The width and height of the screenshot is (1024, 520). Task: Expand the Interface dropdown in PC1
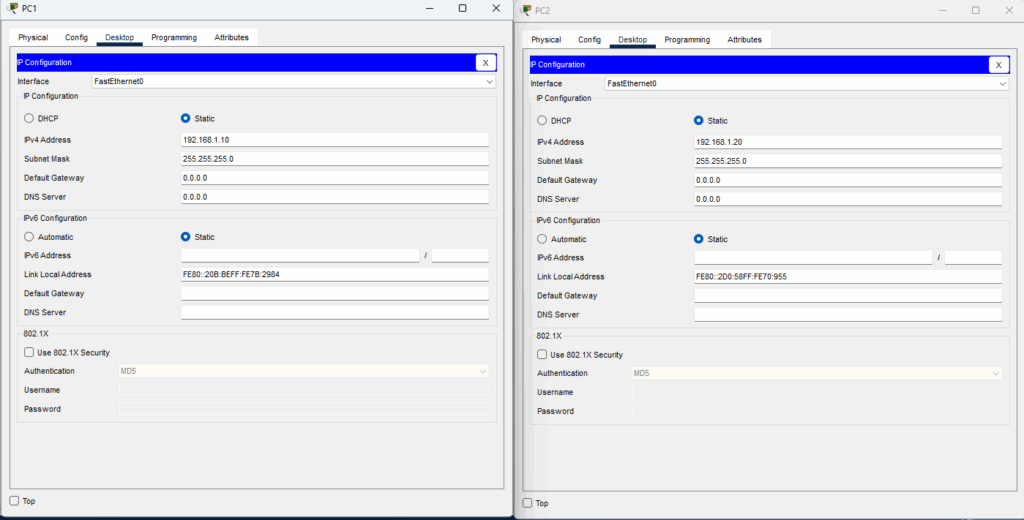pyautogui.click(x=489, y=81)
